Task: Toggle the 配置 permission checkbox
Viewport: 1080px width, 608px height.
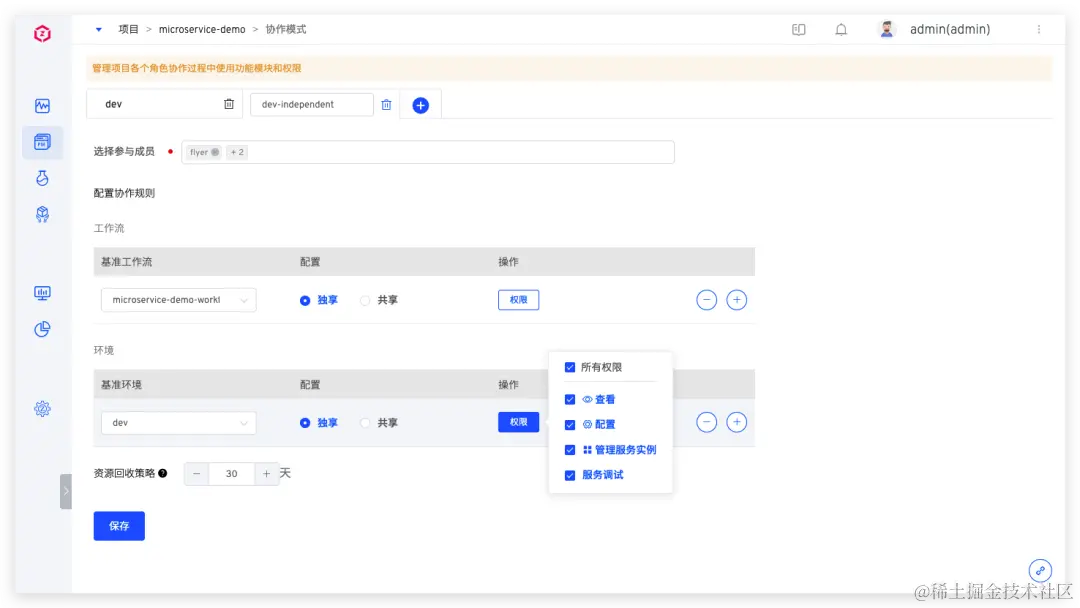Action: [x=570, y=425]
